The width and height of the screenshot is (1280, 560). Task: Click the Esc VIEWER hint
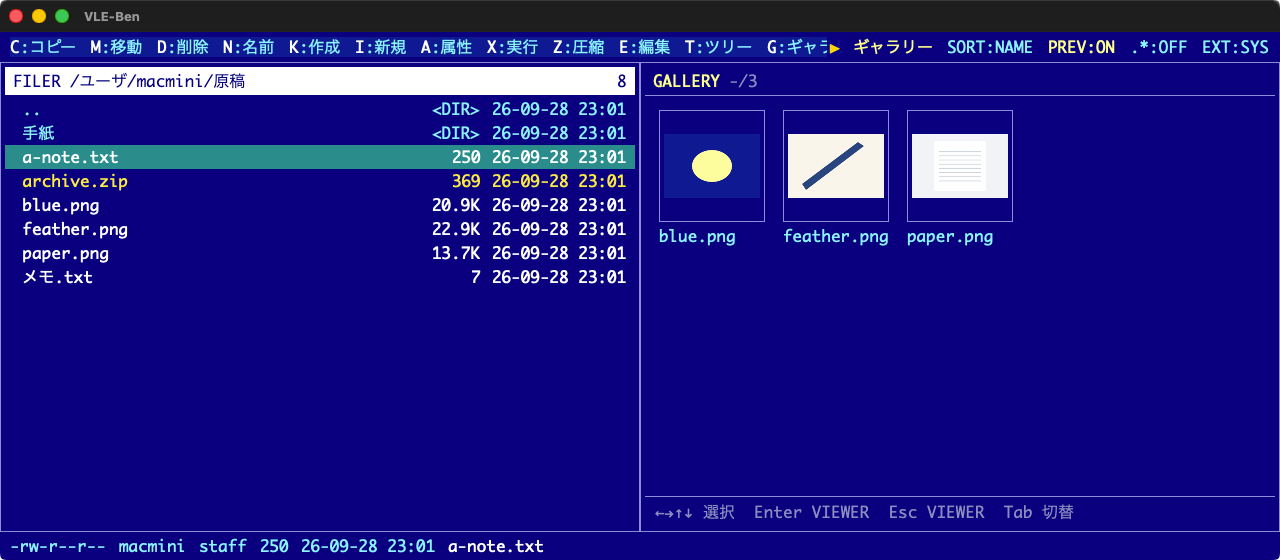(936, 512)
